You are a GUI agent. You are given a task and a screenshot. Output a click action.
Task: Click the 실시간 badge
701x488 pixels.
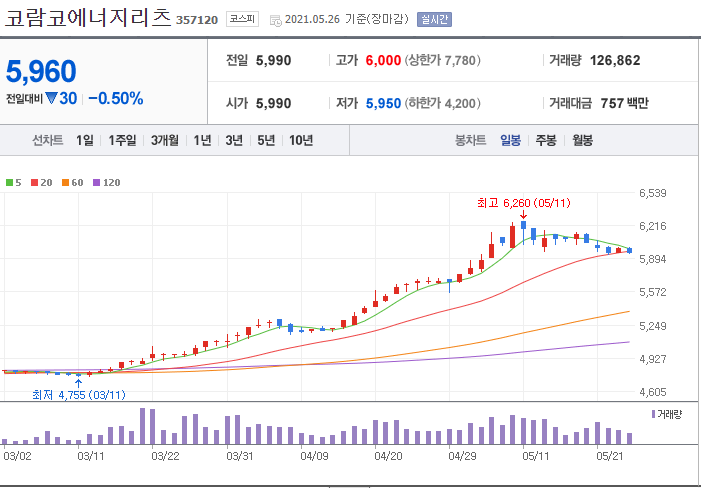(x=434, y=20)
